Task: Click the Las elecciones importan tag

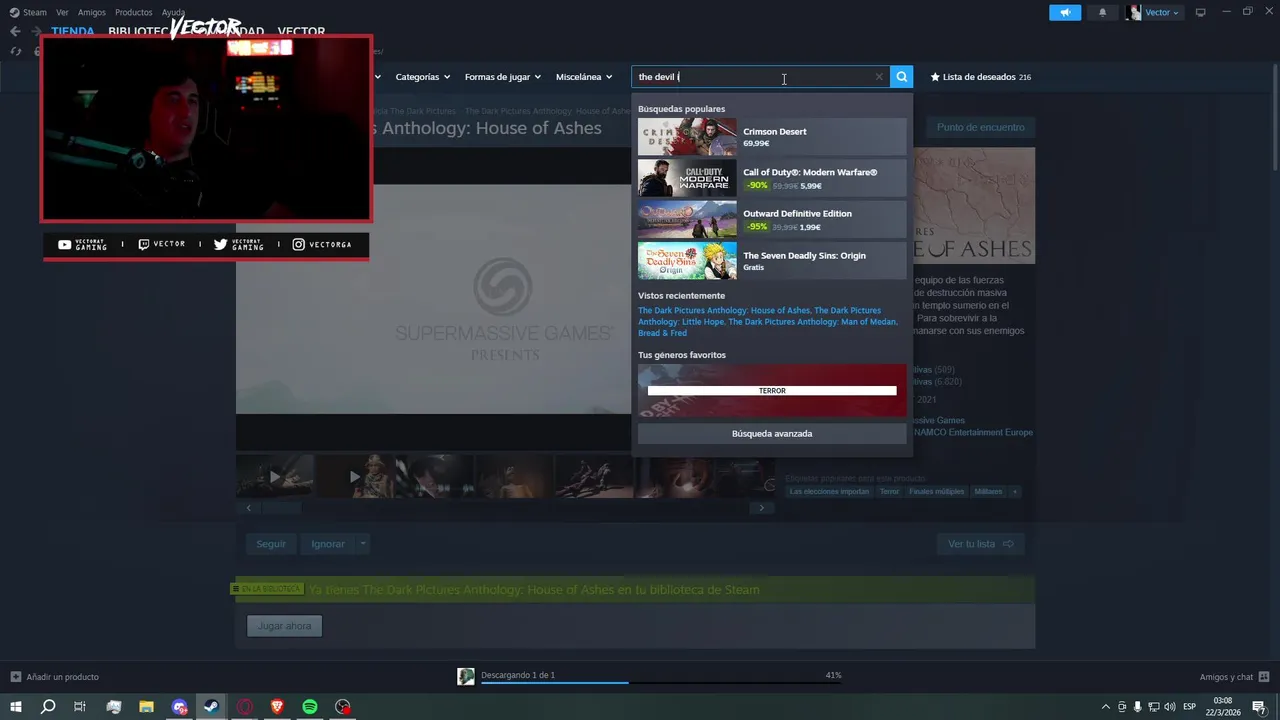Action: click(829, 492)
